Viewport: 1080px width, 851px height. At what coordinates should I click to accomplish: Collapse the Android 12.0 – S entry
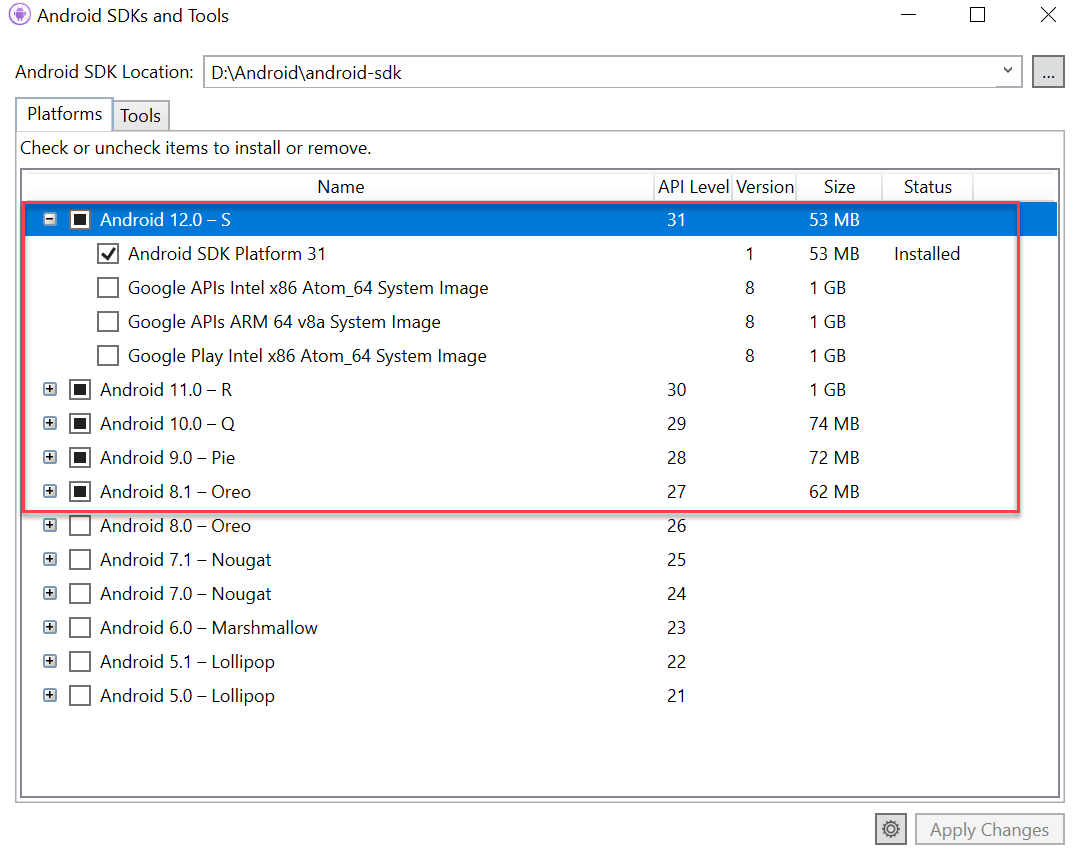(x=49, y=218)
